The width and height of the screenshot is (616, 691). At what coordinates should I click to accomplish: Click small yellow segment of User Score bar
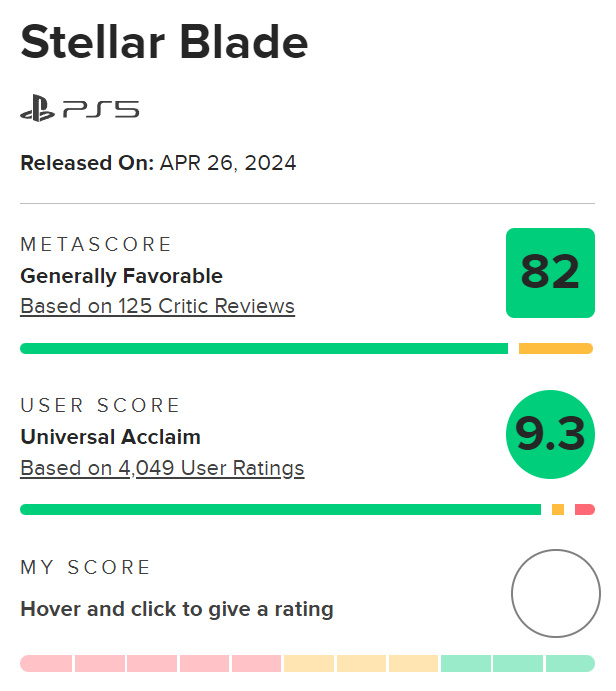pos(558,510)
